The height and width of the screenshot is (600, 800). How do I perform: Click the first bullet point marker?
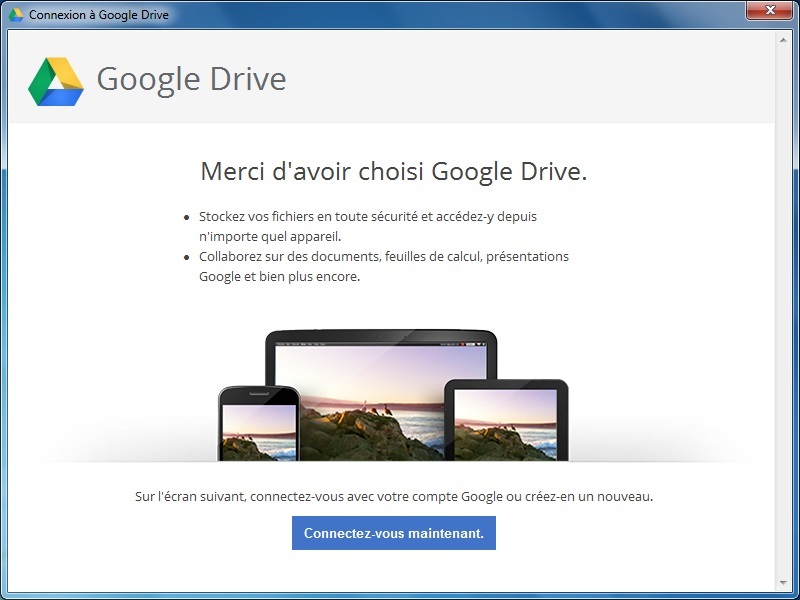[x=187, y=217]
